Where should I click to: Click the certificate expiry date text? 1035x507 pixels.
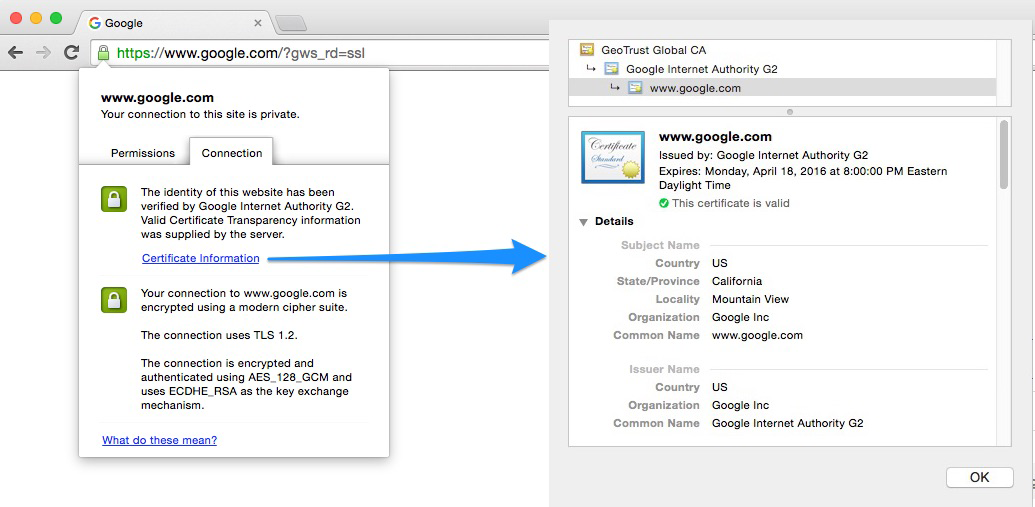point(803,178)
